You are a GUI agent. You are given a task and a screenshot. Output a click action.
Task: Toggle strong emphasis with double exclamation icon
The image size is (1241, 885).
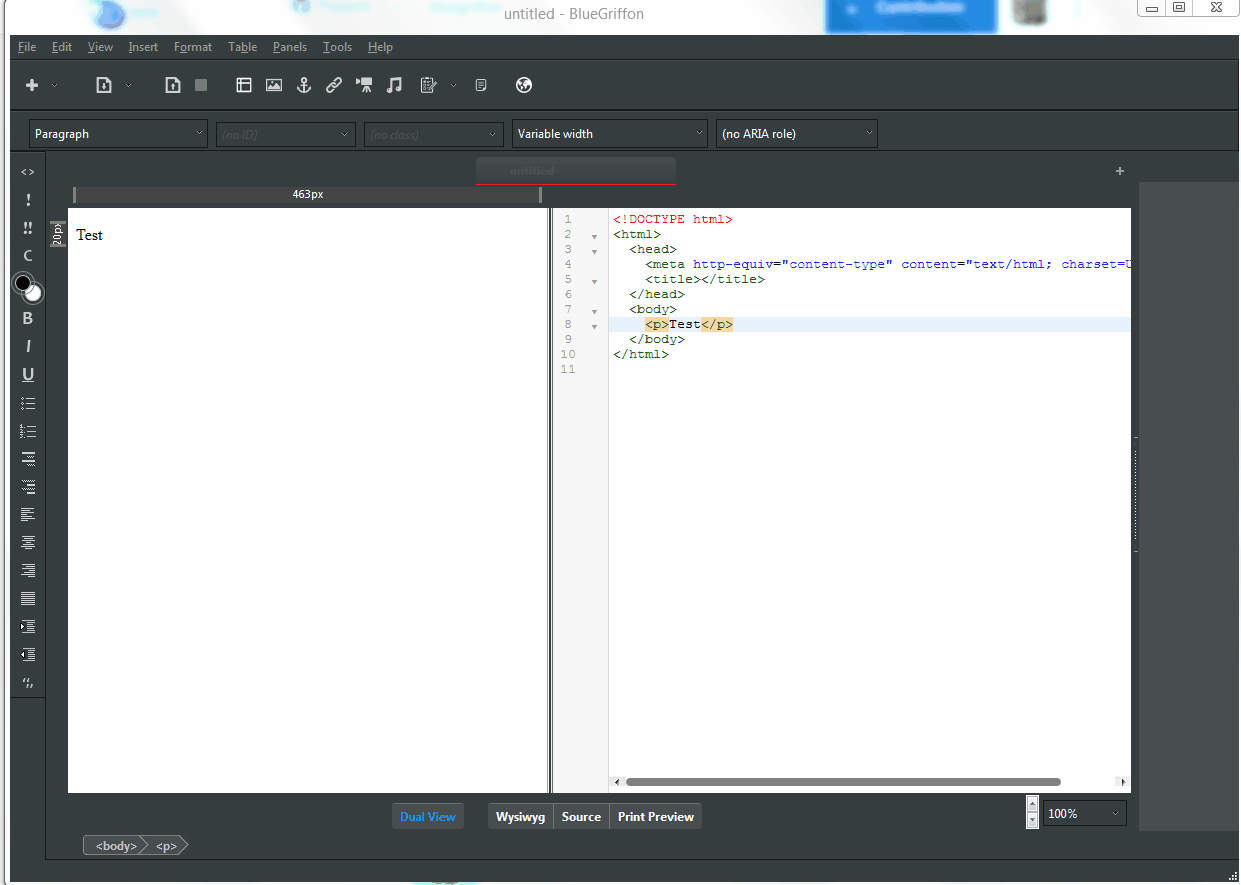(28, 228)
